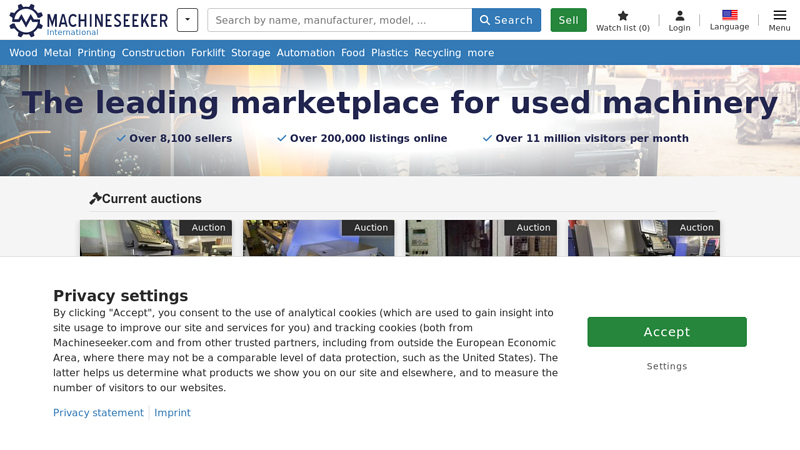Click the 'Current auctions' heading
800x450 pixels.
coord(152,198)
